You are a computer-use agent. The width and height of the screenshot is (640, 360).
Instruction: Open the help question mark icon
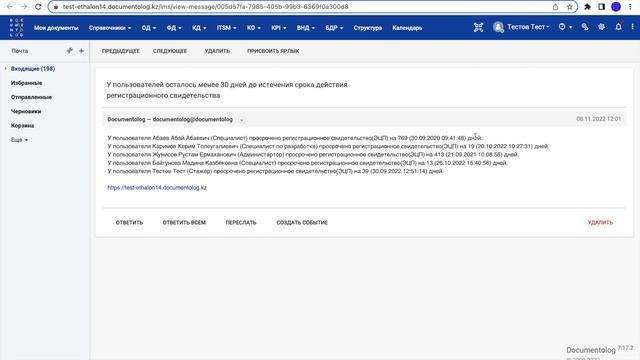pyautogui.click(x=562, y=27)
